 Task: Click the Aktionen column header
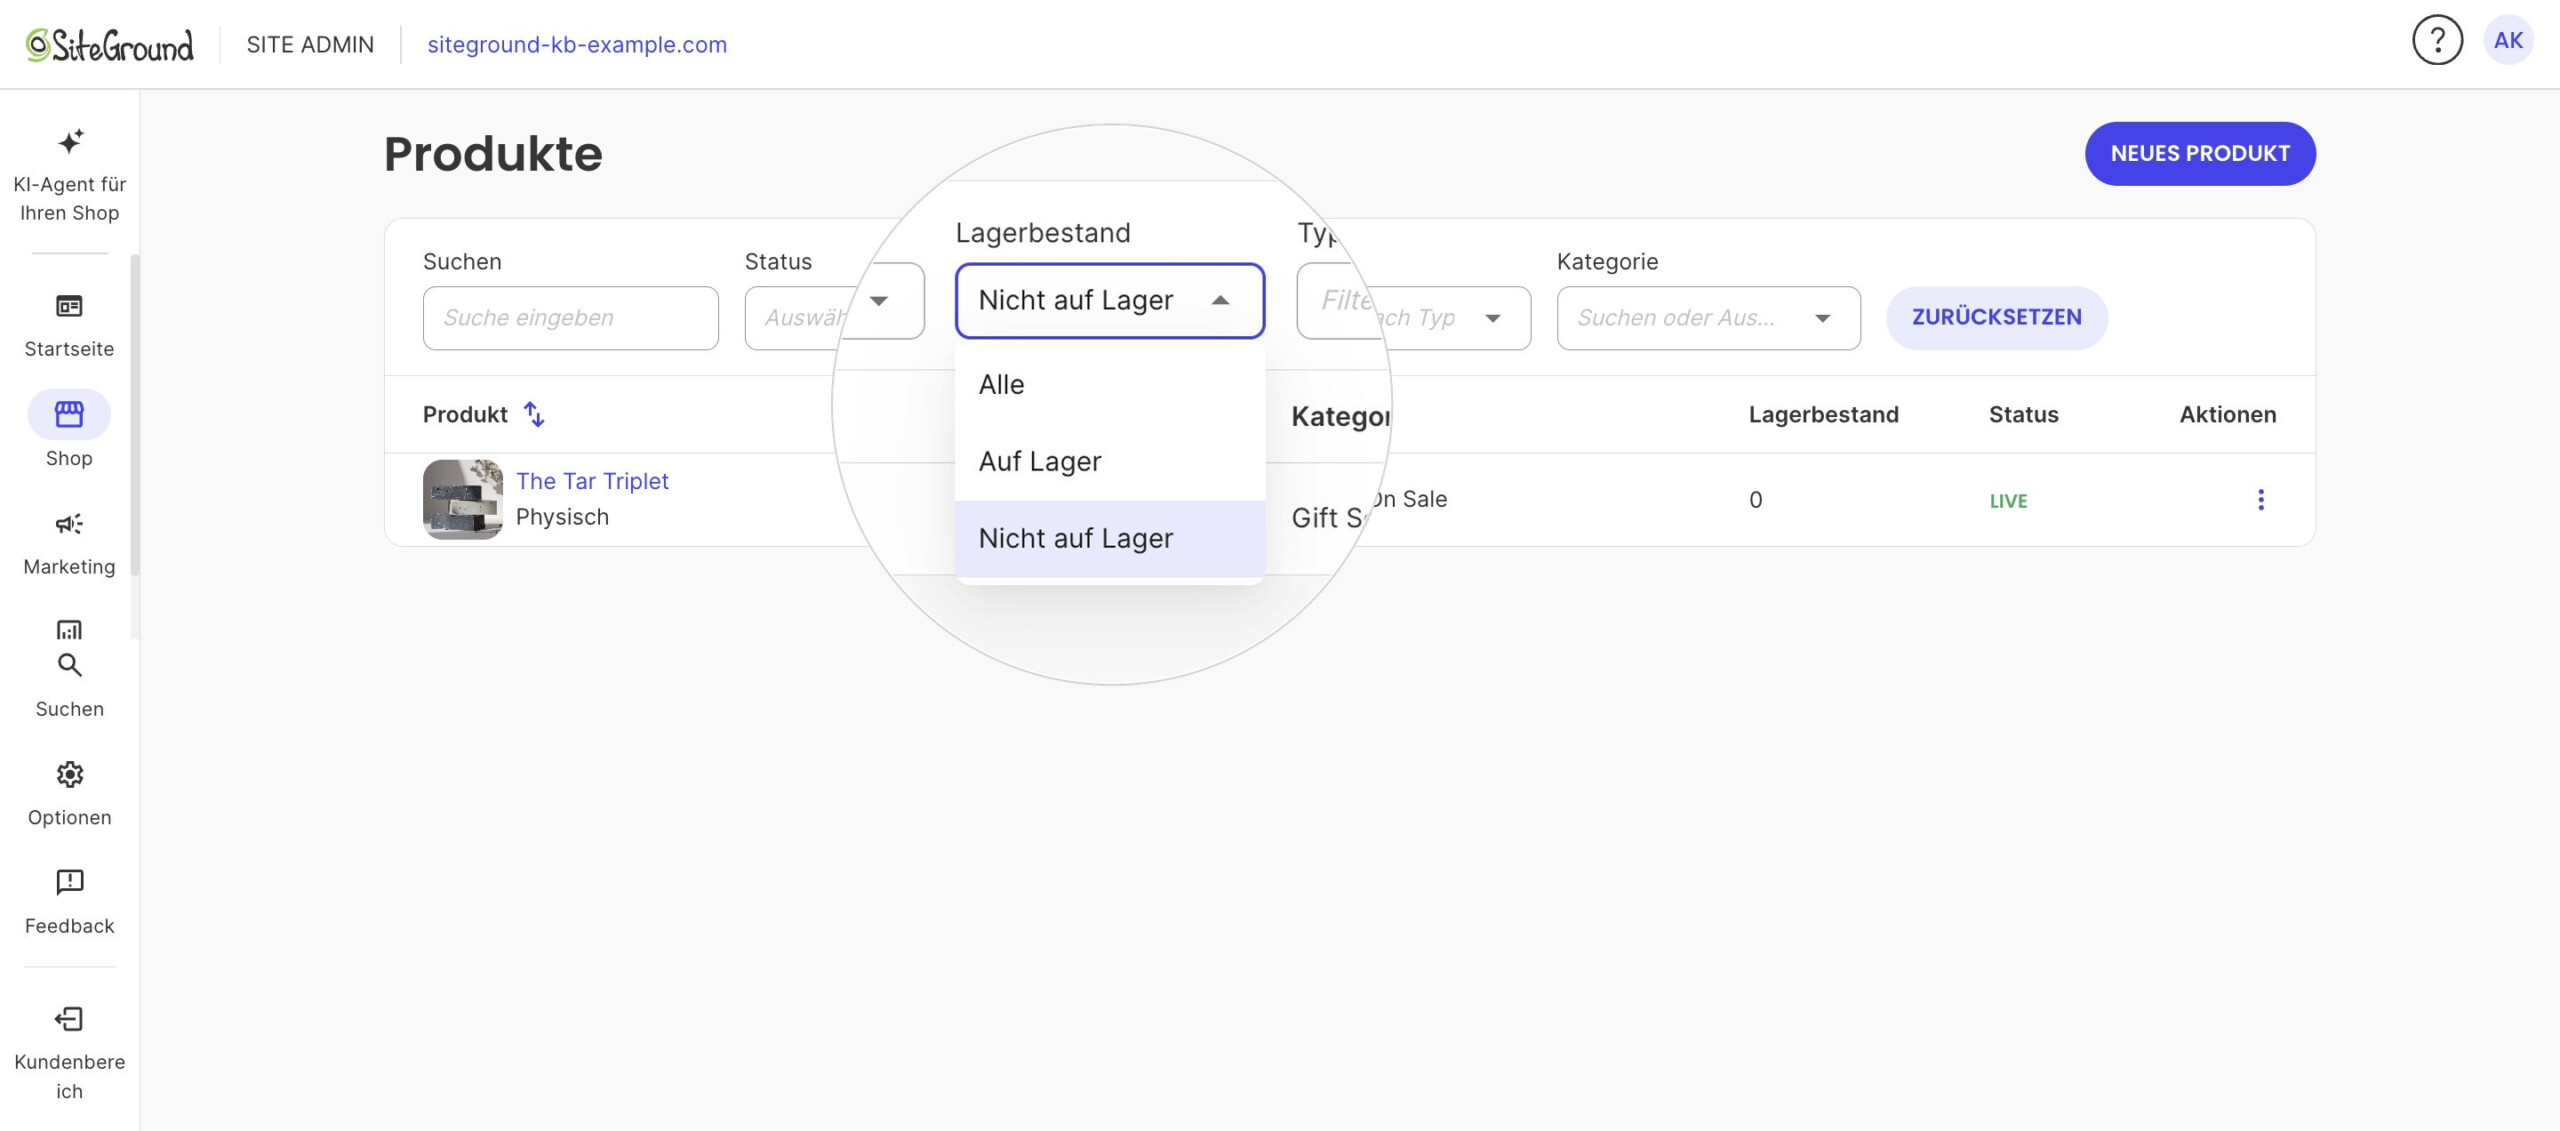pyautogui.click(x=2227, y=415)
